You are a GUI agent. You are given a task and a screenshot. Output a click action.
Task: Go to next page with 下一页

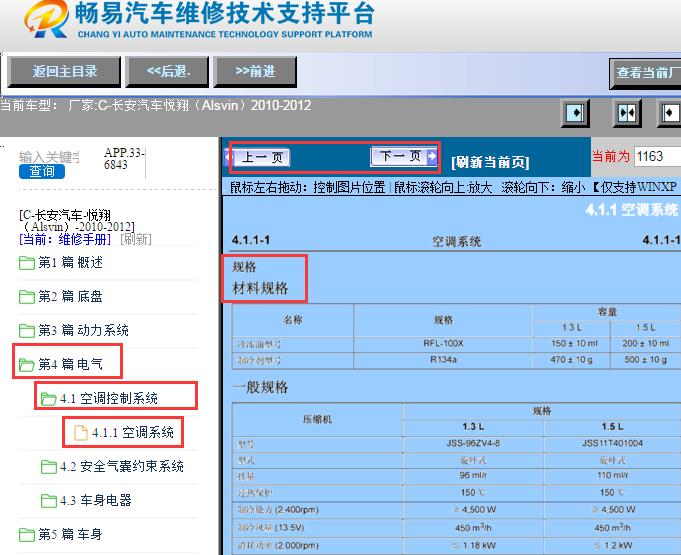pos(403,156)
